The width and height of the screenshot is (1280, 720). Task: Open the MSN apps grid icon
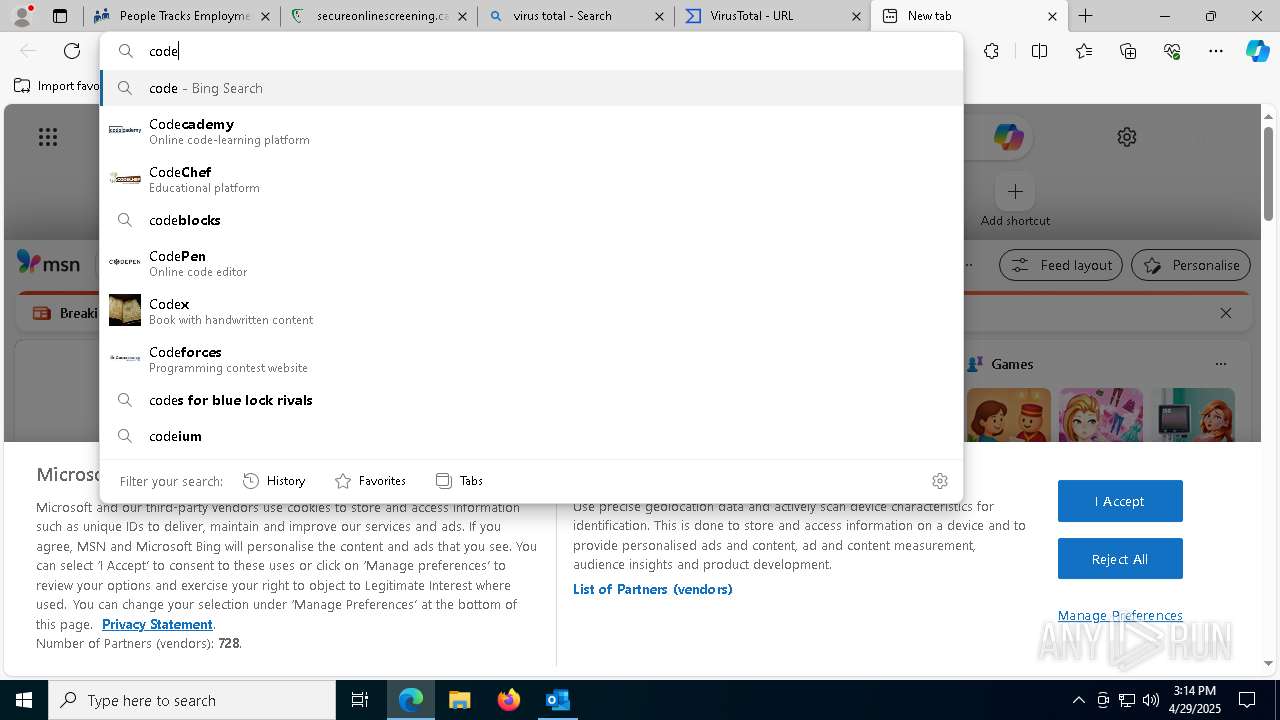(48, 137)
